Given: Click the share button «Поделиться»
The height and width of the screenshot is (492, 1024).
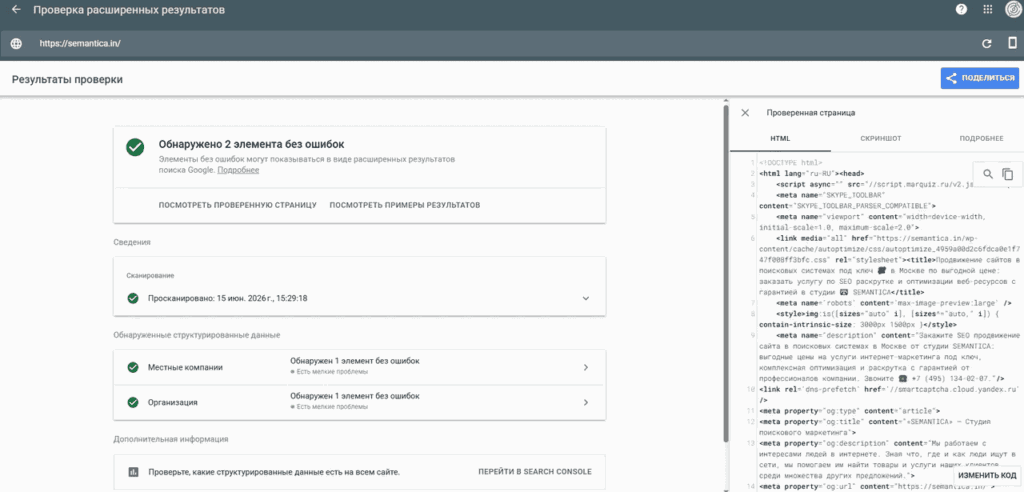Looking at the screenshot, I should tap(980, 78).
